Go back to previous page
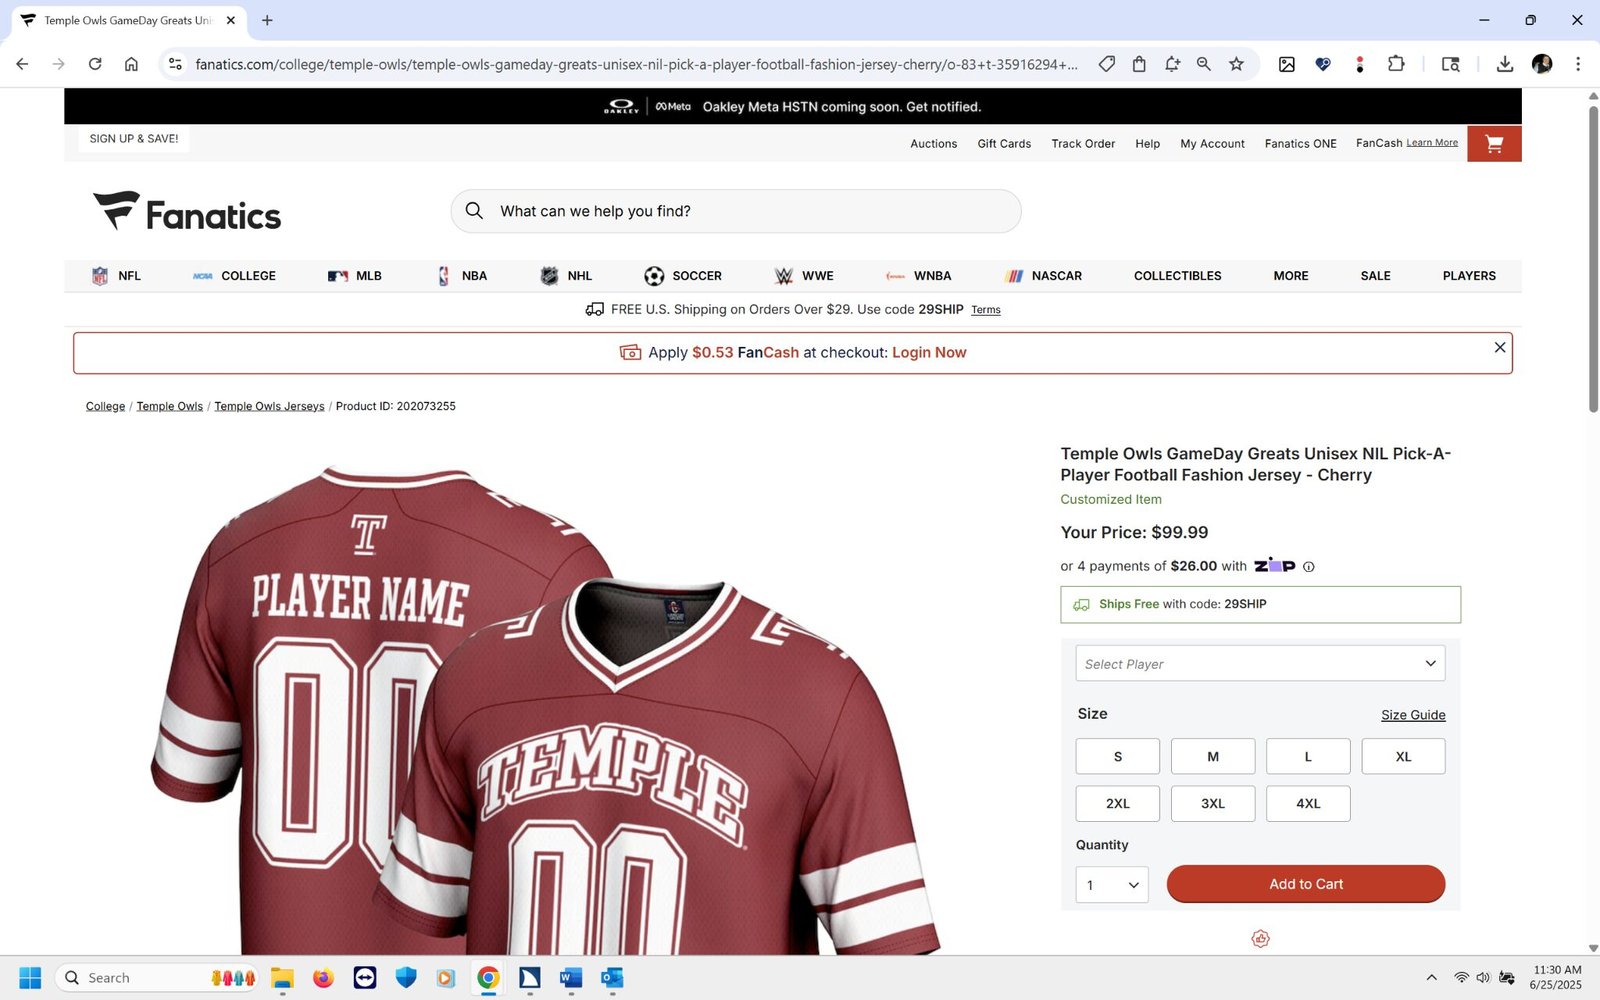 pos(22,64)
